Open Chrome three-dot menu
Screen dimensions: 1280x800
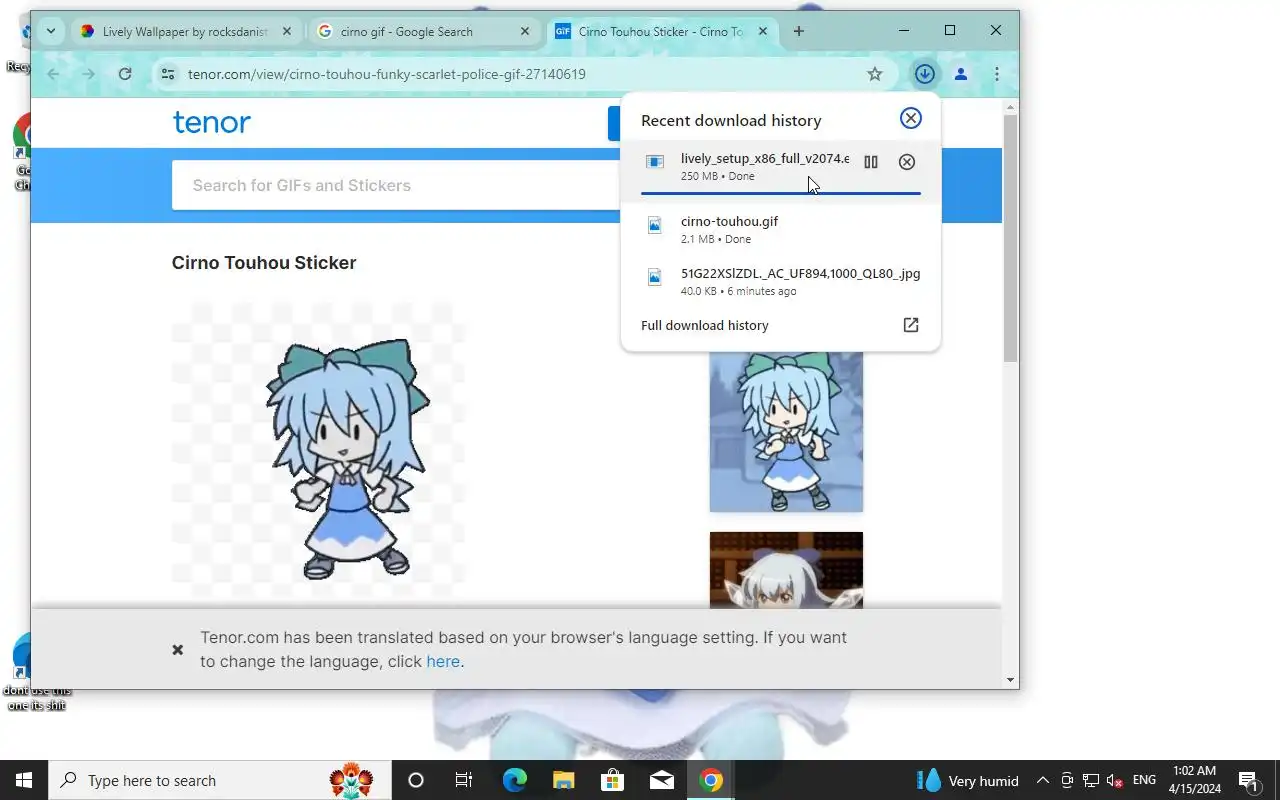click(996, 74)
